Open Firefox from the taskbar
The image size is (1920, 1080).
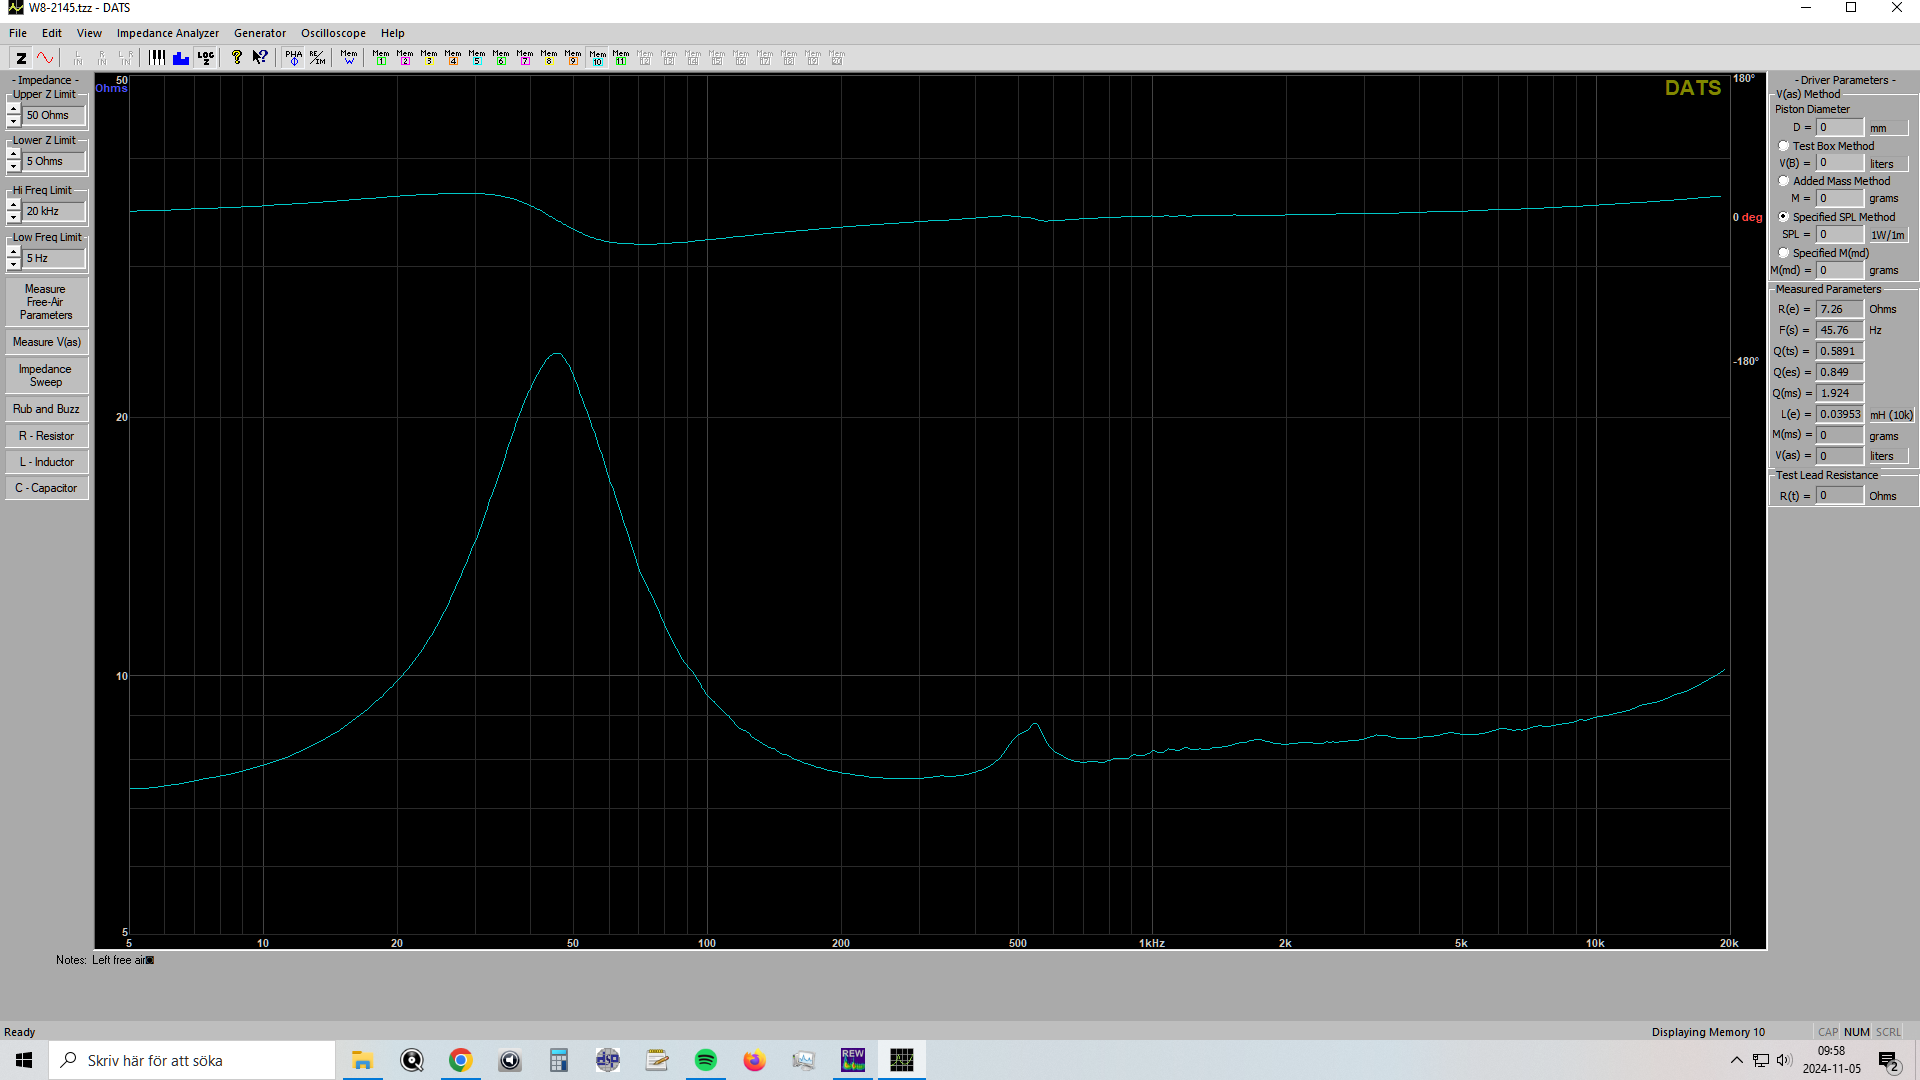pos(755,1060)
